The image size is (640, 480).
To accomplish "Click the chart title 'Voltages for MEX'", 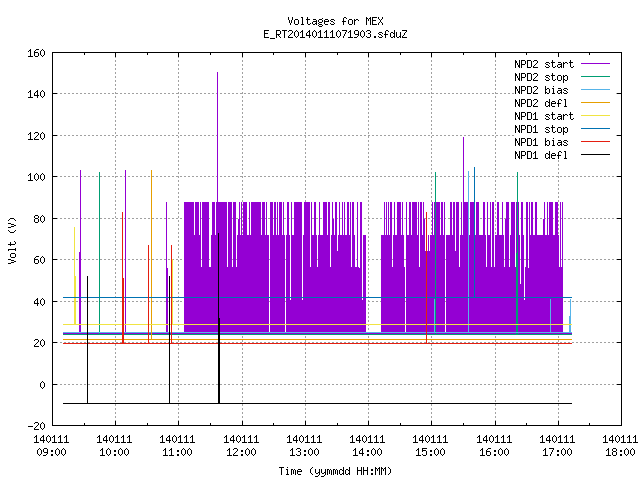I will coord(335,21).
